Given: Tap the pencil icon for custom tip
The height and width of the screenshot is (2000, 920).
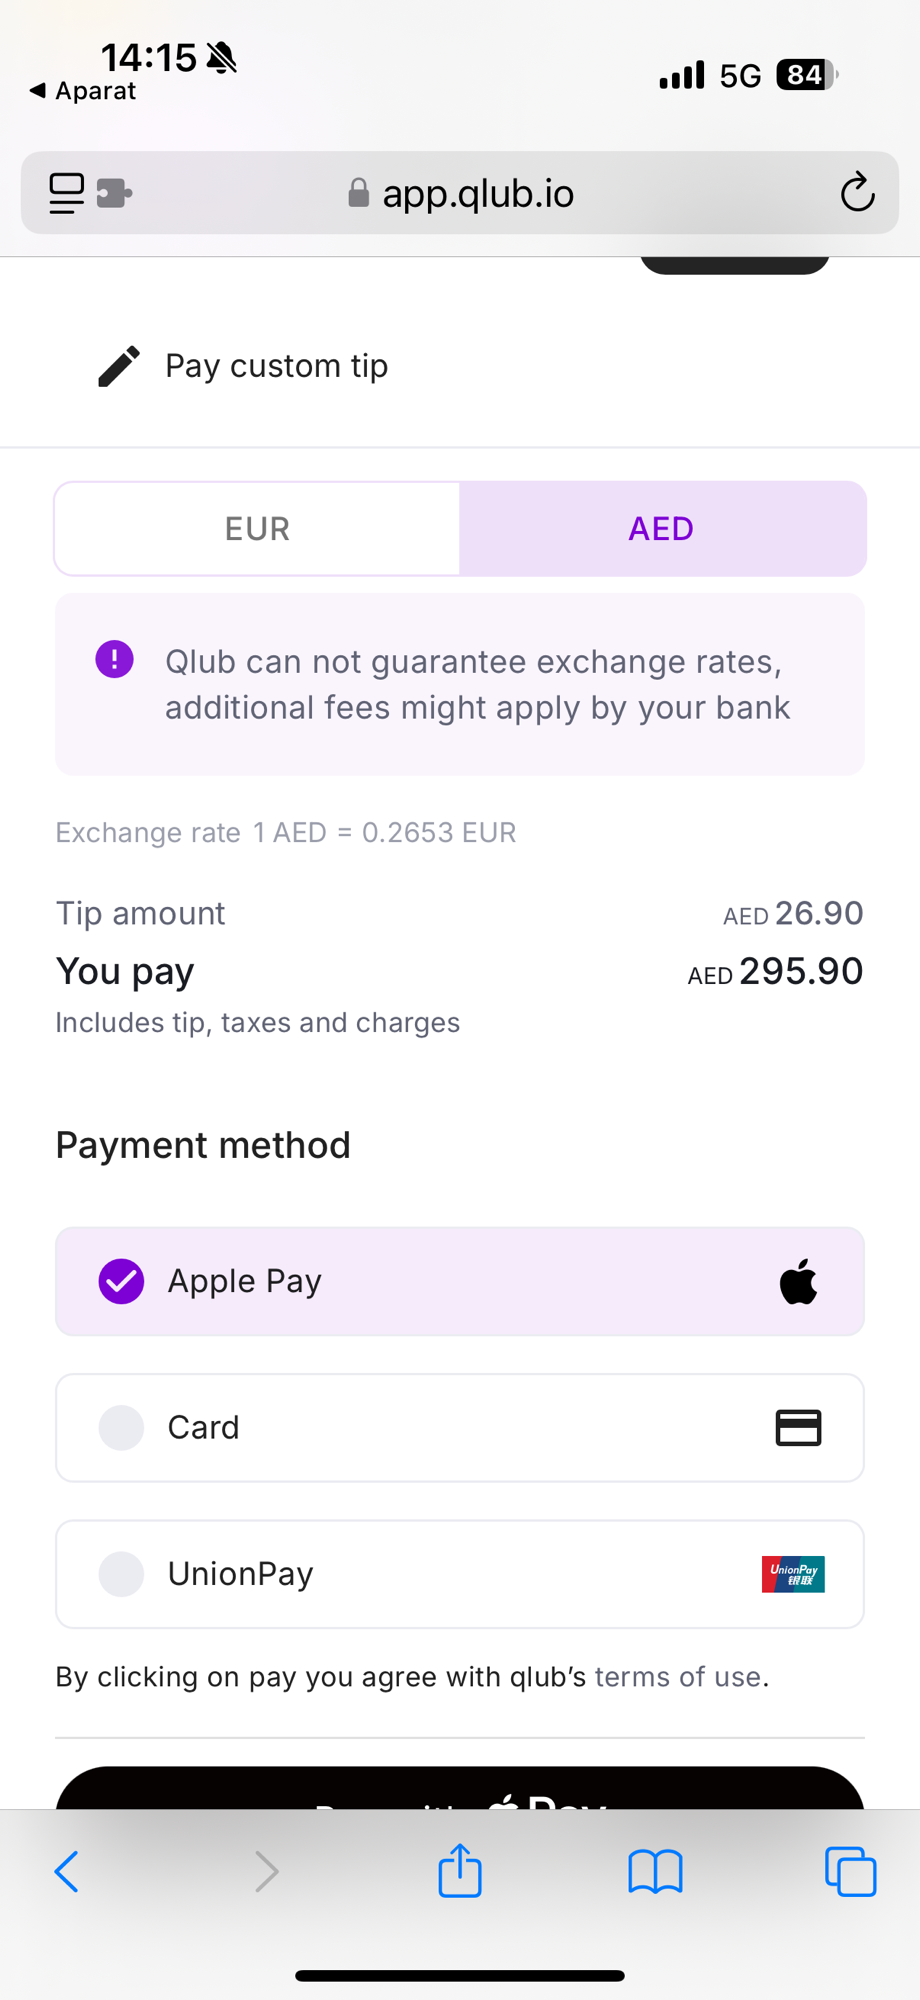Looking at the screenshot, I should coord(118,366).
